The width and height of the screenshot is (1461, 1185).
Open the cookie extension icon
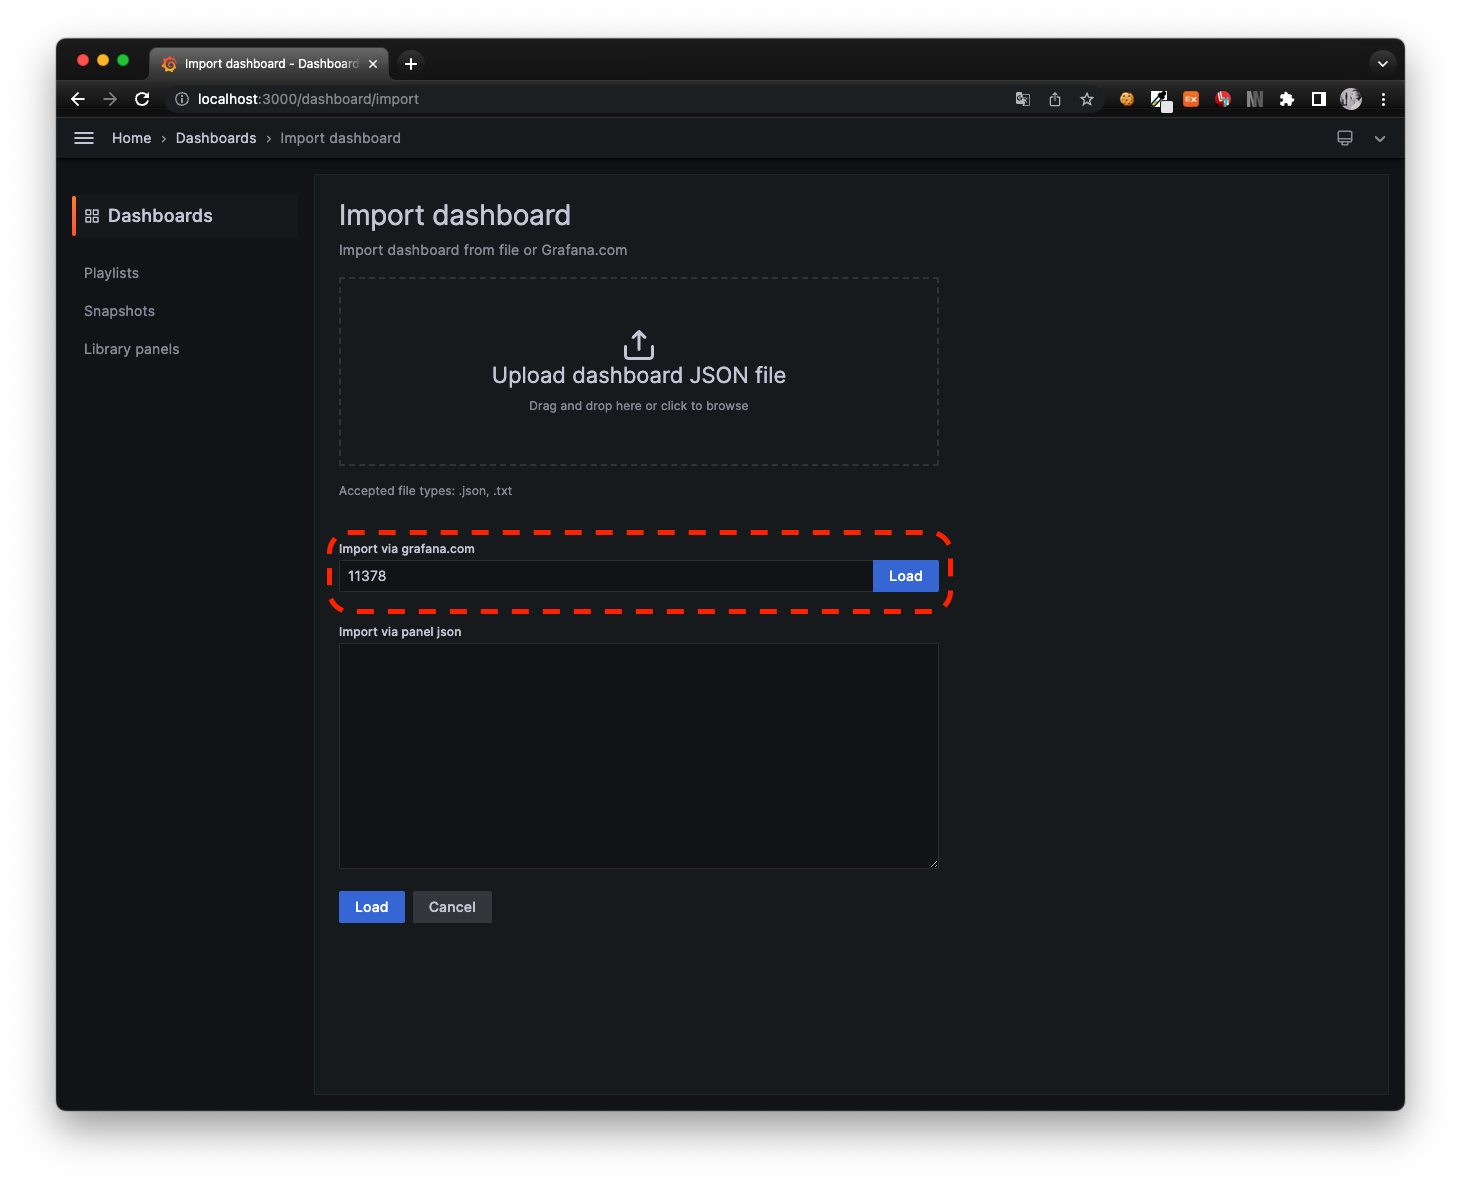(x=1127, y=99)
